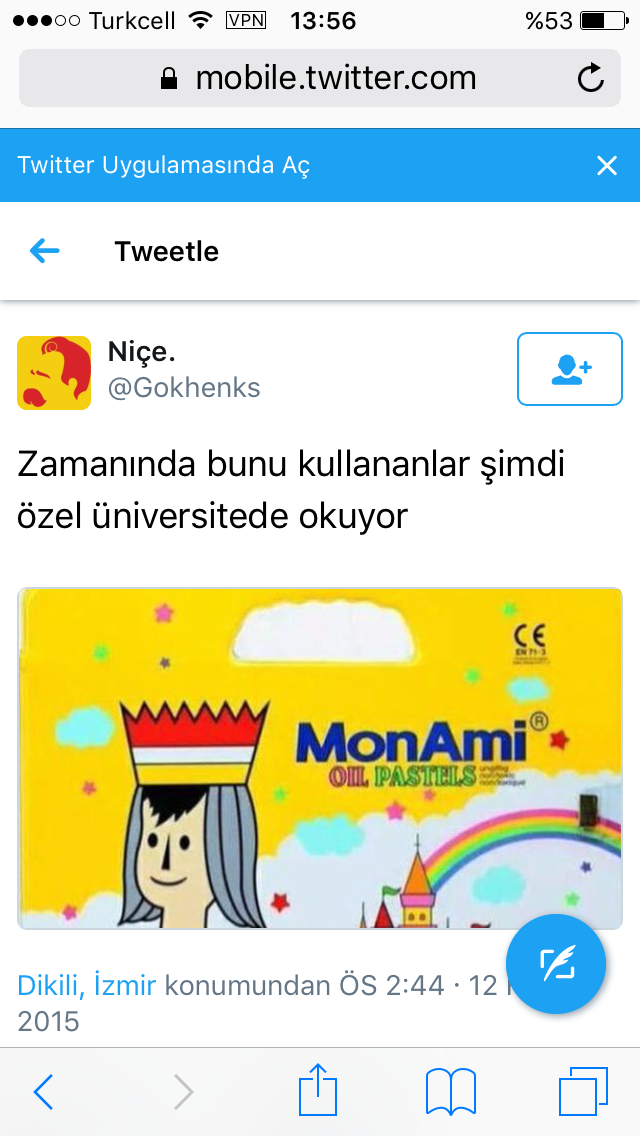Compose a new tweet with feather button

pyautogui.click(x=556, y=964)
